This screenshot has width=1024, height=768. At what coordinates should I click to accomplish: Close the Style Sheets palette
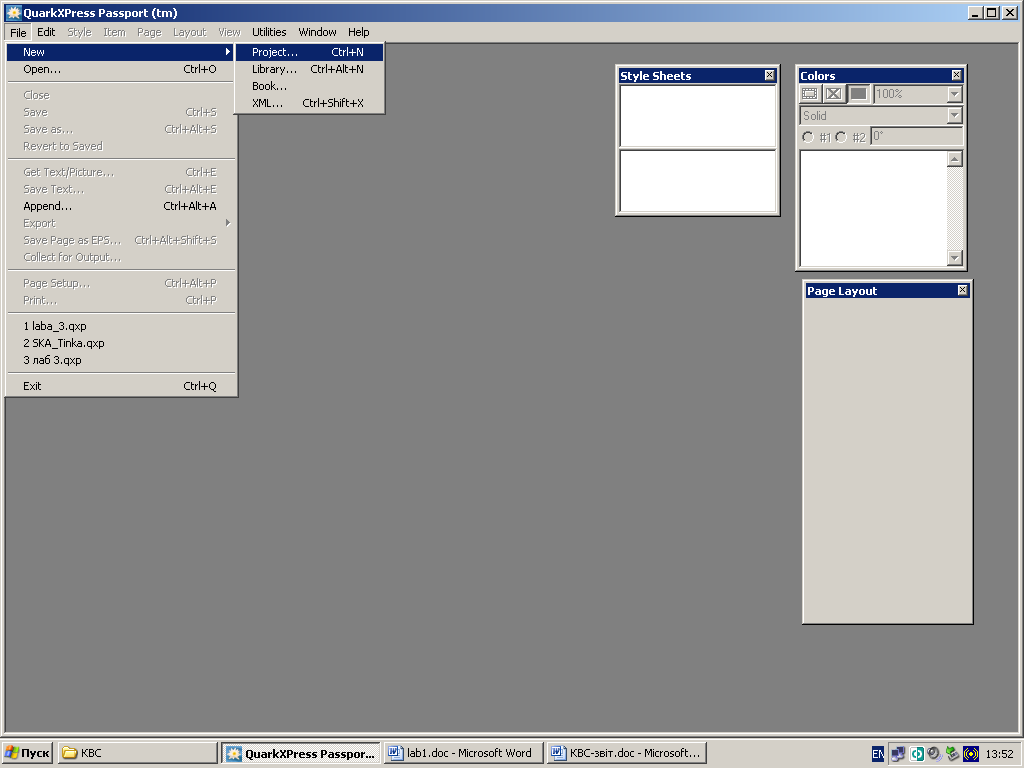pos(769,75)
